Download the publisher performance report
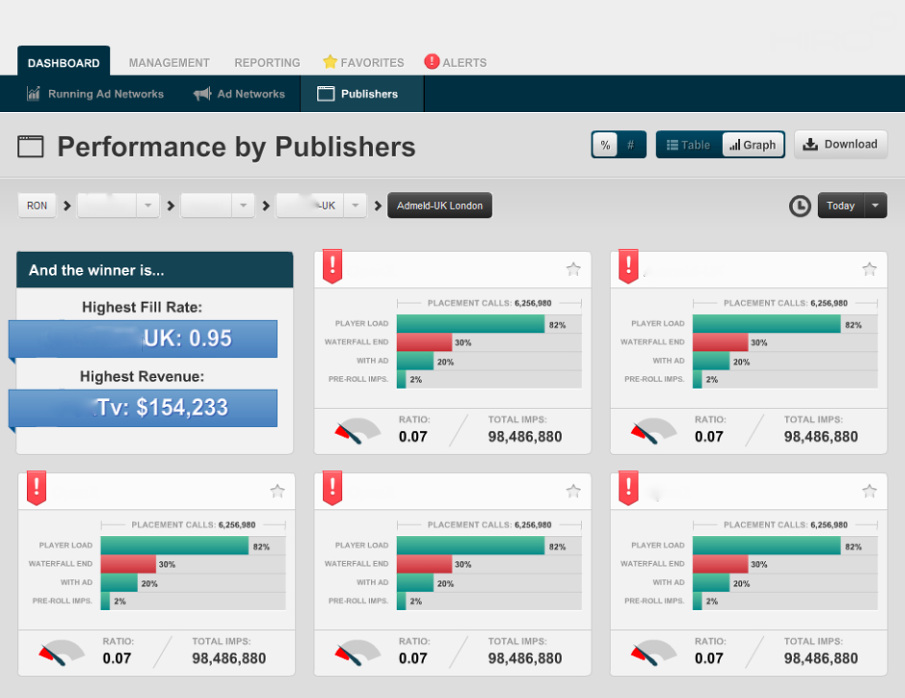Image resolution: width=905 pixels, height=698 pixels. click(840, 144)
